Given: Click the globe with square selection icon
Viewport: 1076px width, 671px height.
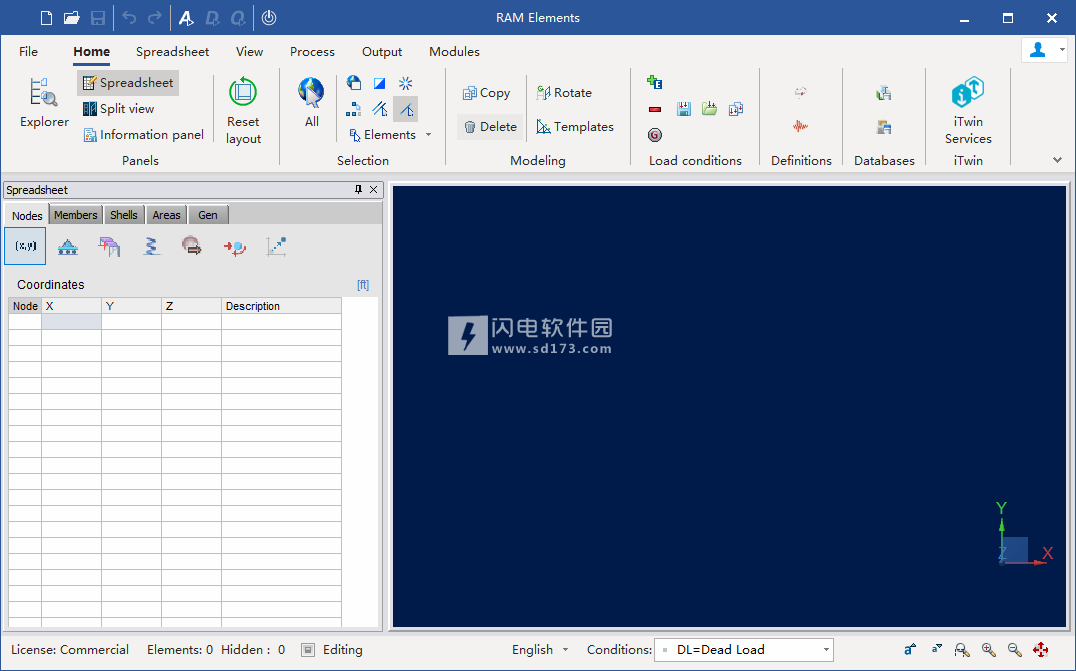Looking at the screenshot, I should point(353,83).
